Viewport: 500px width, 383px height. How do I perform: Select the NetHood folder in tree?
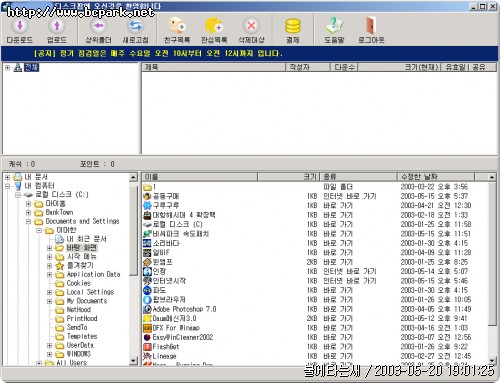point(79,310)
